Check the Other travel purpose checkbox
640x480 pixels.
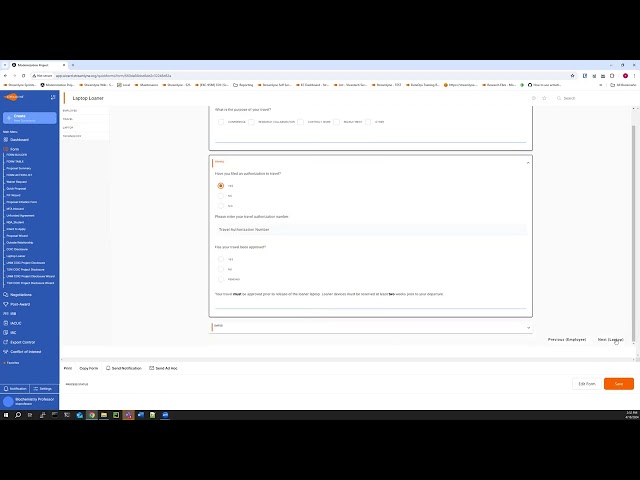click(x=368, y=122)
